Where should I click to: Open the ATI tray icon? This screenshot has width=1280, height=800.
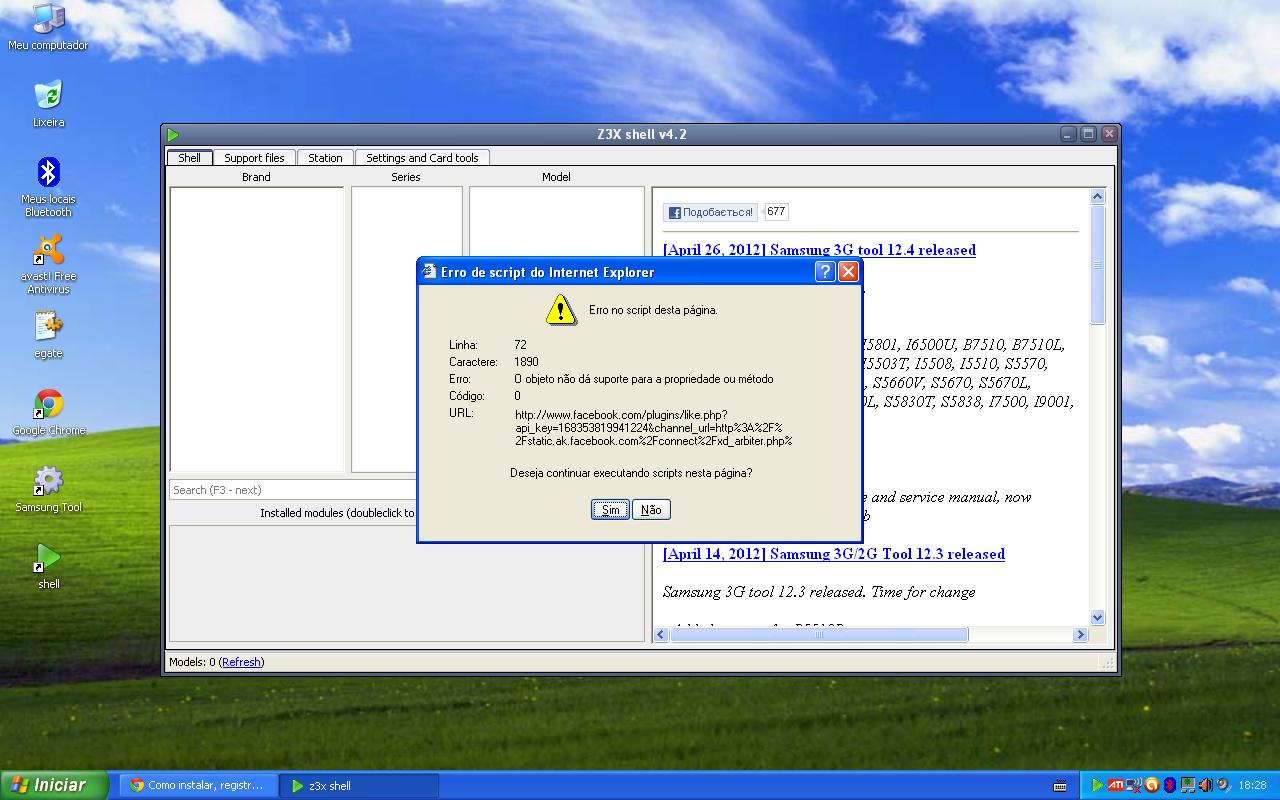pos(1115,786)
